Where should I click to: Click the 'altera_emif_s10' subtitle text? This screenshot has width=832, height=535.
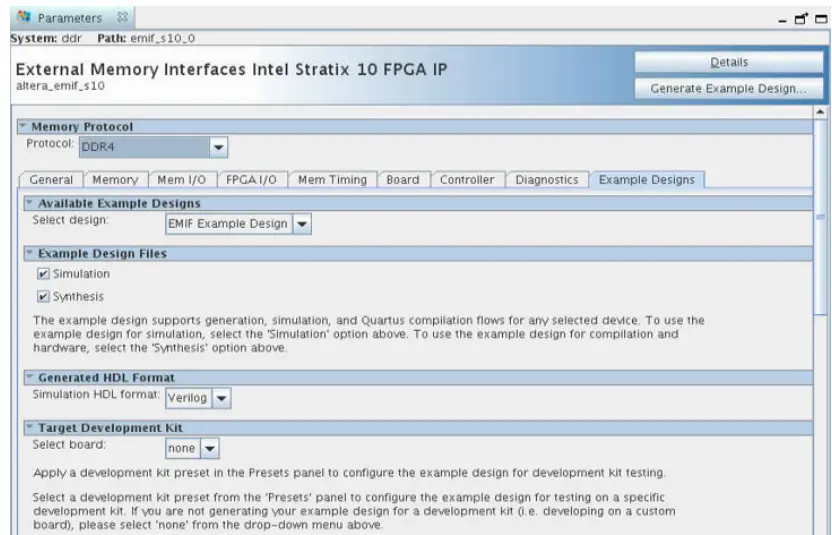click(60, 85)
